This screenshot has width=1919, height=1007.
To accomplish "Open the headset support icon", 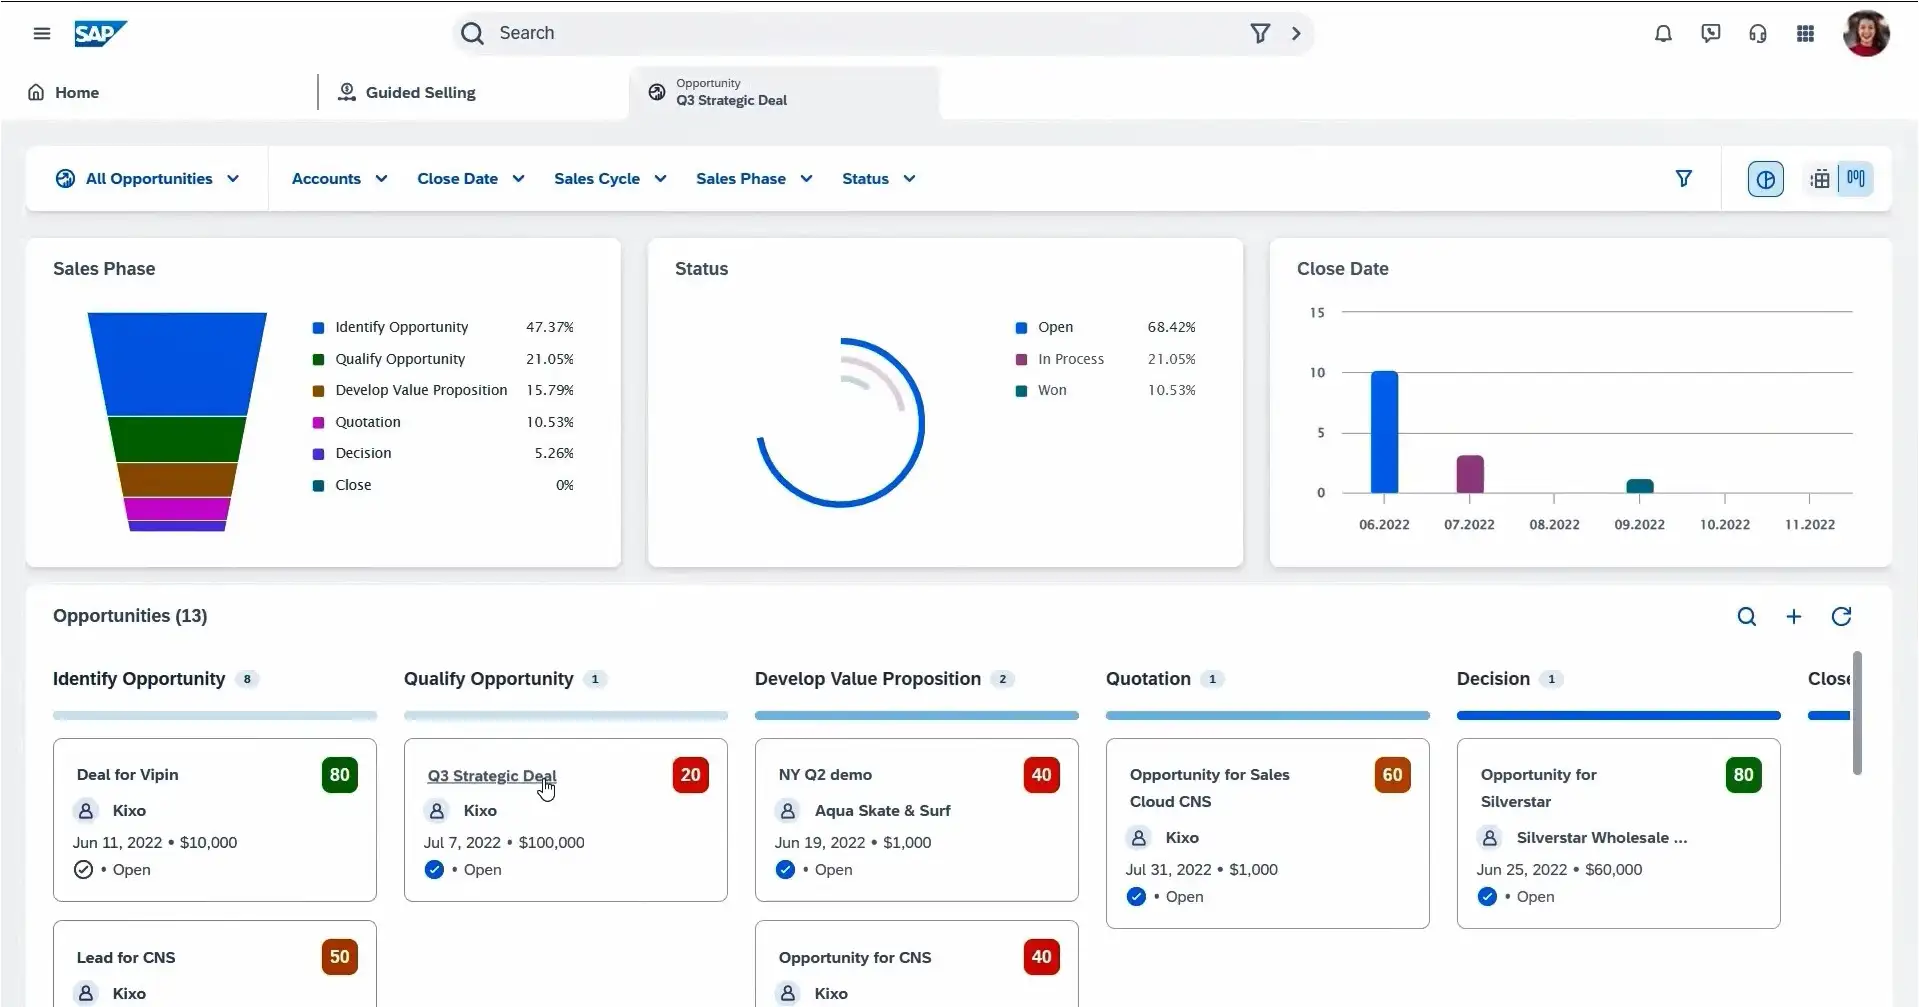I will 1757,33.
